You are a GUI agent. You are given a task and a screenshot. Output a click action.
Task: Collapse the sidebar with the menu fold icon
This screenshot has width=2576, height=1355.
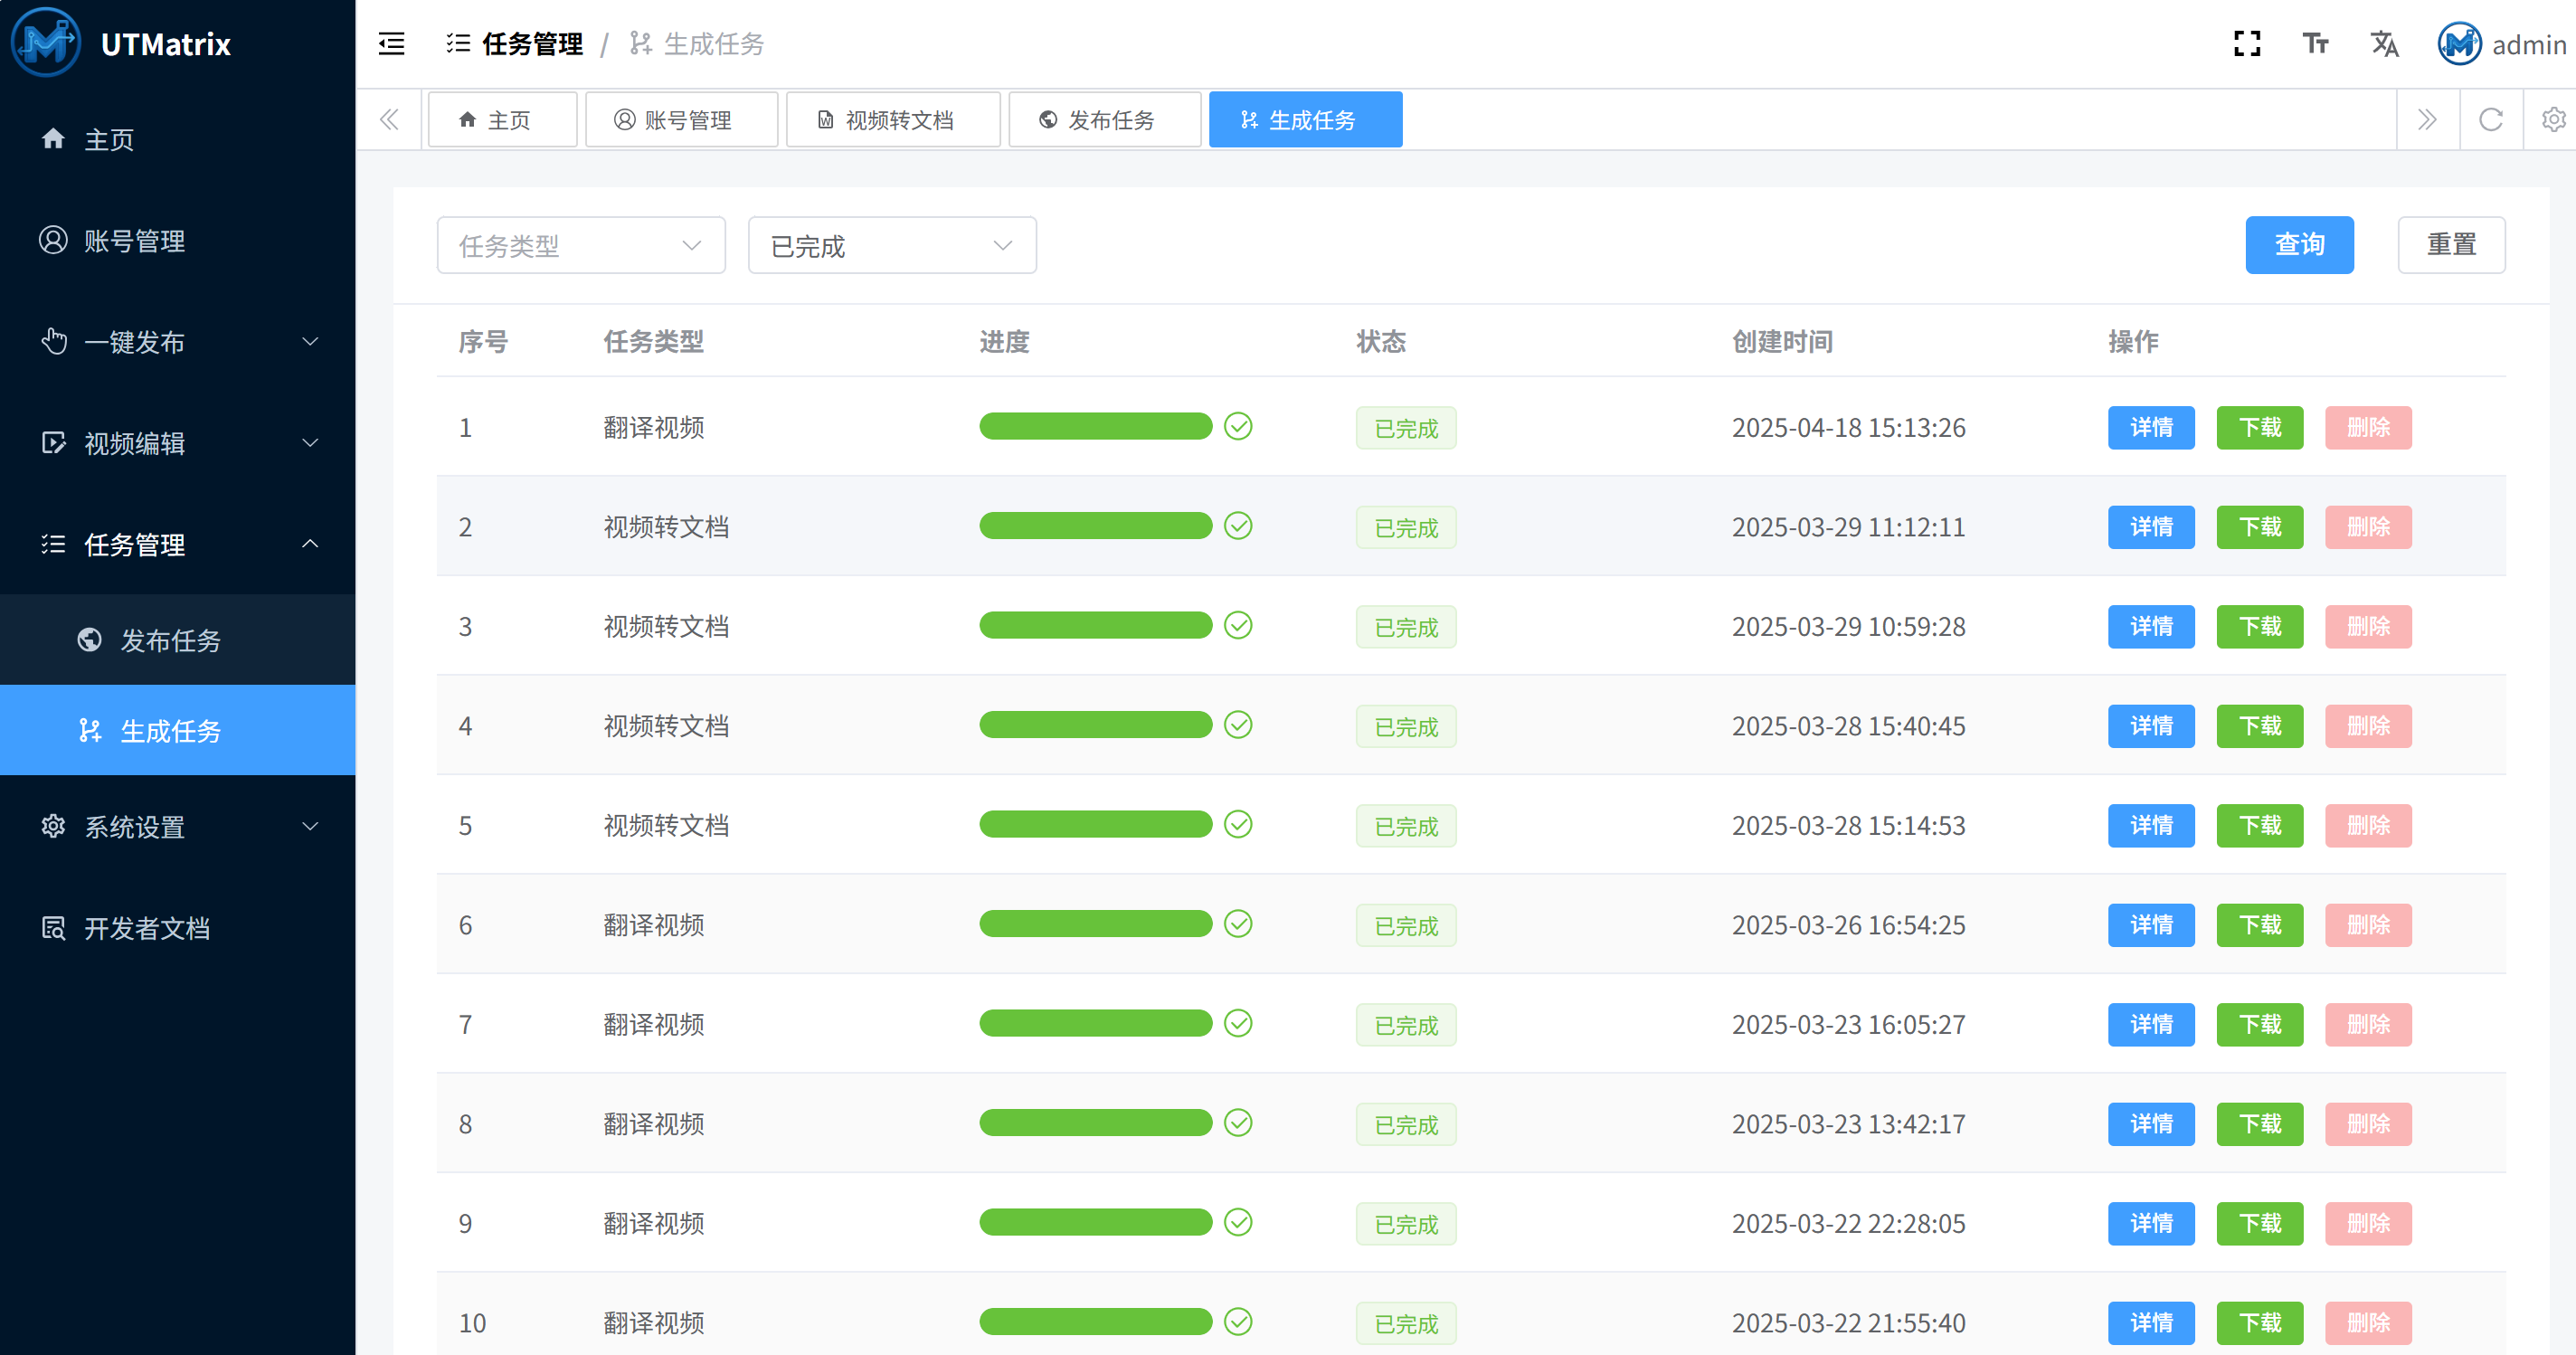(392, 43)
